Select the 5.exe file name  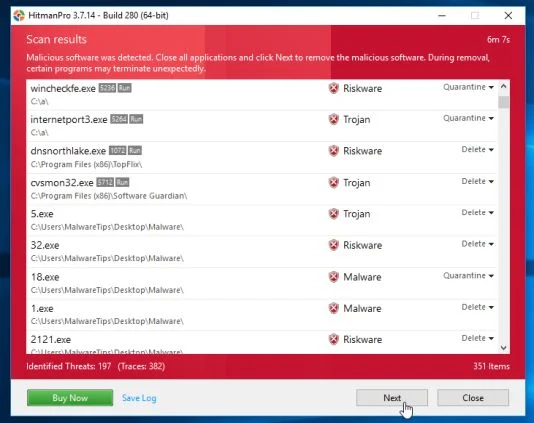[42, 214]
